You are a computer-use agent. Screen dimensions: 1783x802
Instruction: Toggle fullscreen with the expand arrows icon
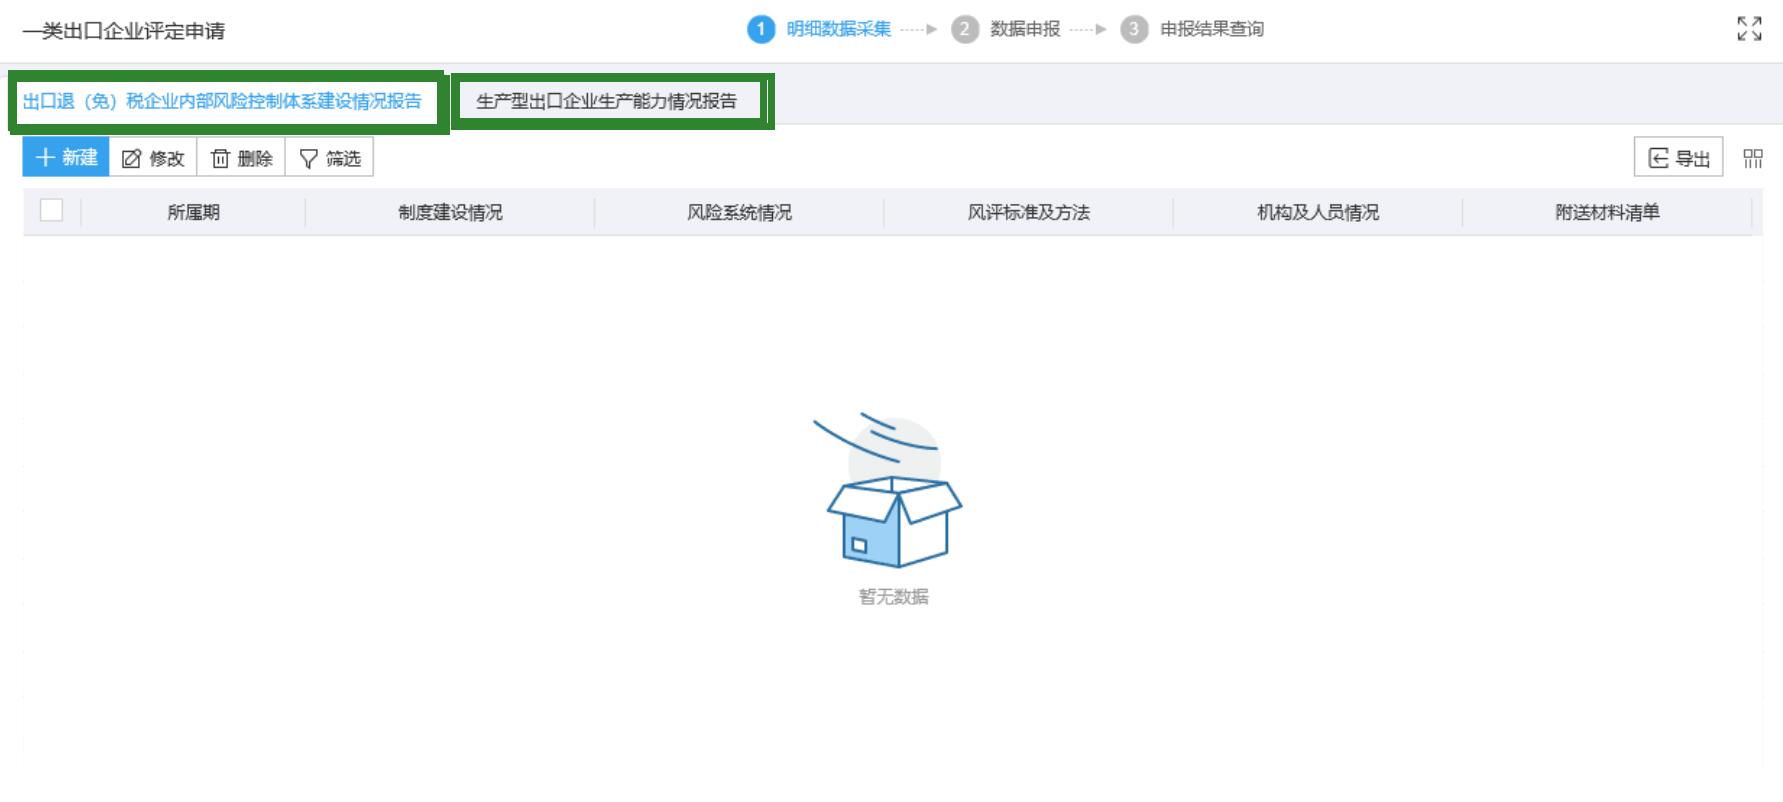coord(1749,29)
